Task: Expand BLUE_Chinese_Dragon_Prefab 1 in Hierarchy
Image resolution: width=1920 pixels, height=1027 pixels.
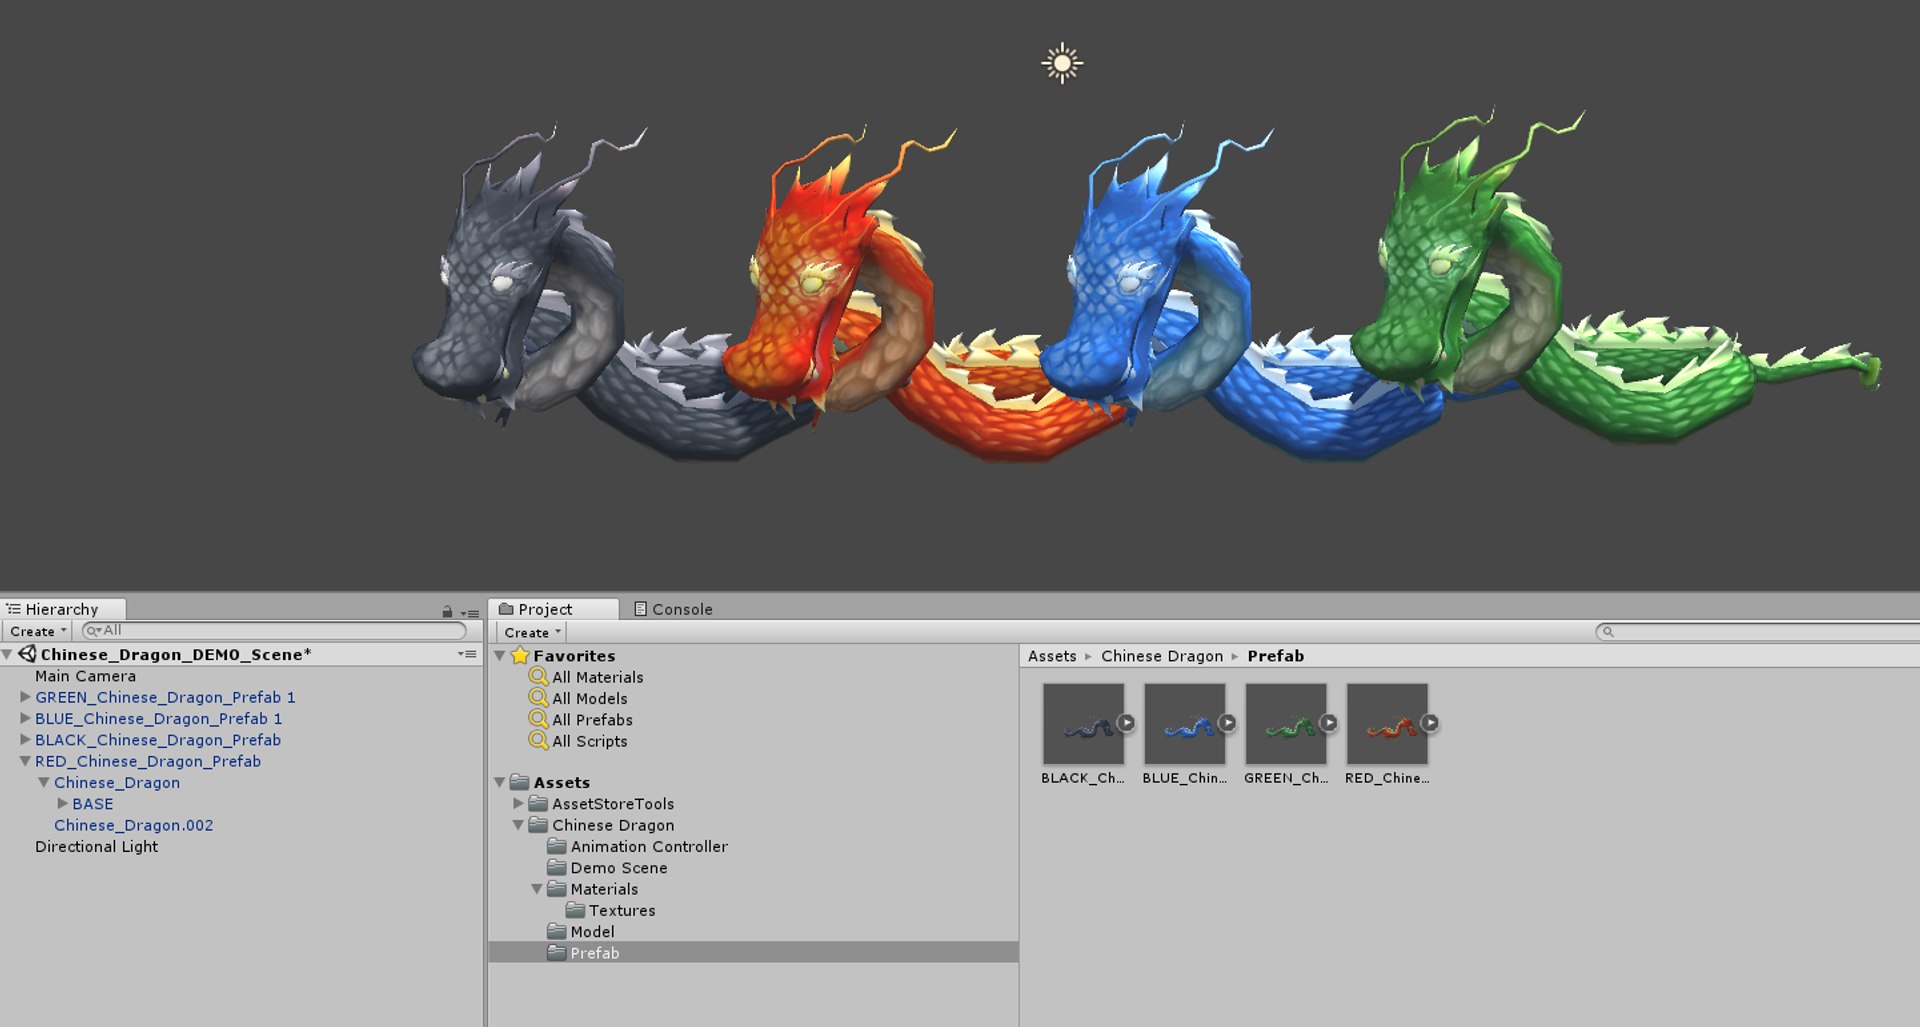Action: tap(25, 718)
